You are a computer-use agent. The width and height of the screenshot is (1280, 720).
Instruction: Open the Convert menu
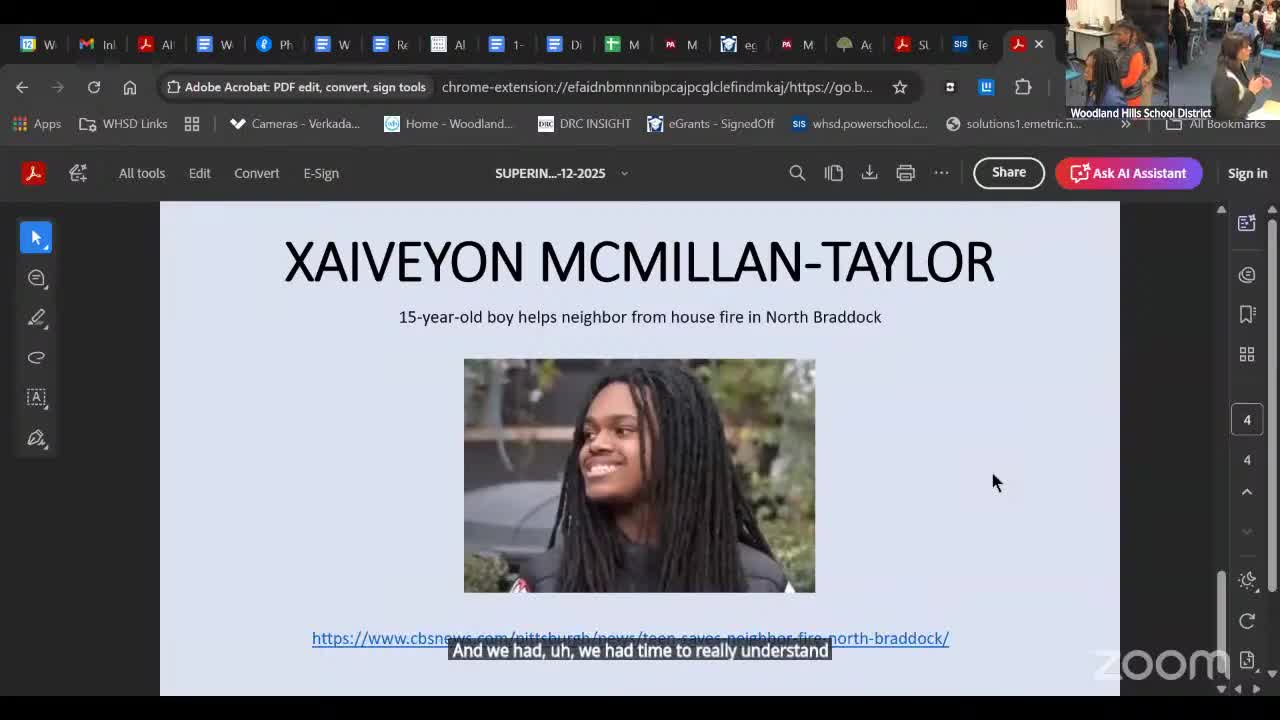click(256, 173)
